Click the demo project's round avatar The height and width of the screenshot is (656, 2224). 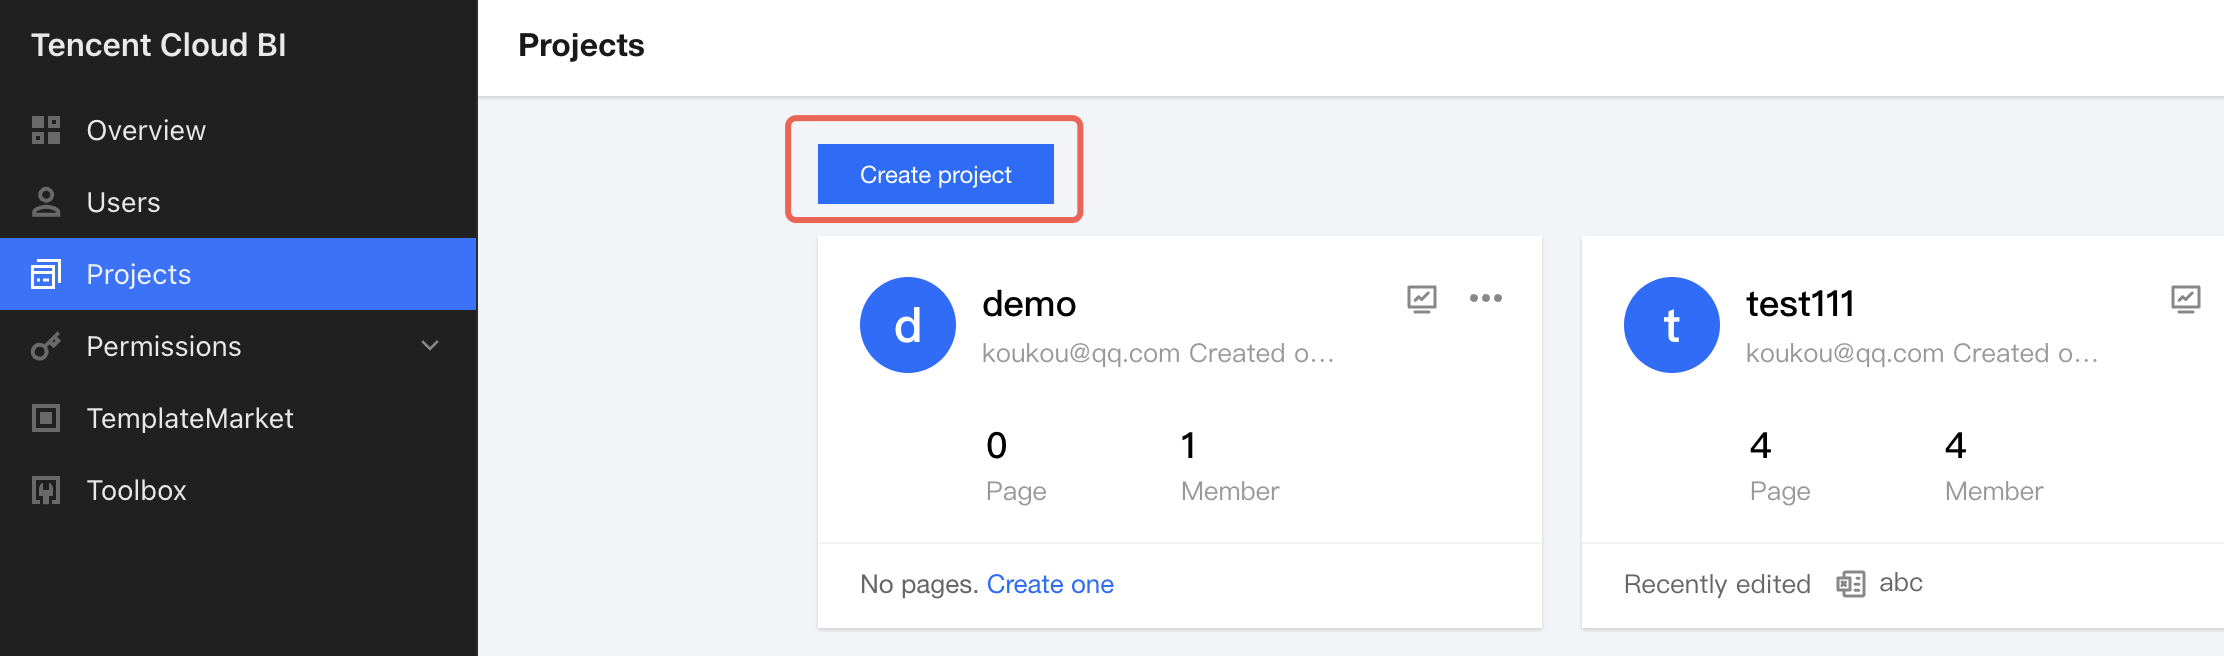[x=907, y=325]
